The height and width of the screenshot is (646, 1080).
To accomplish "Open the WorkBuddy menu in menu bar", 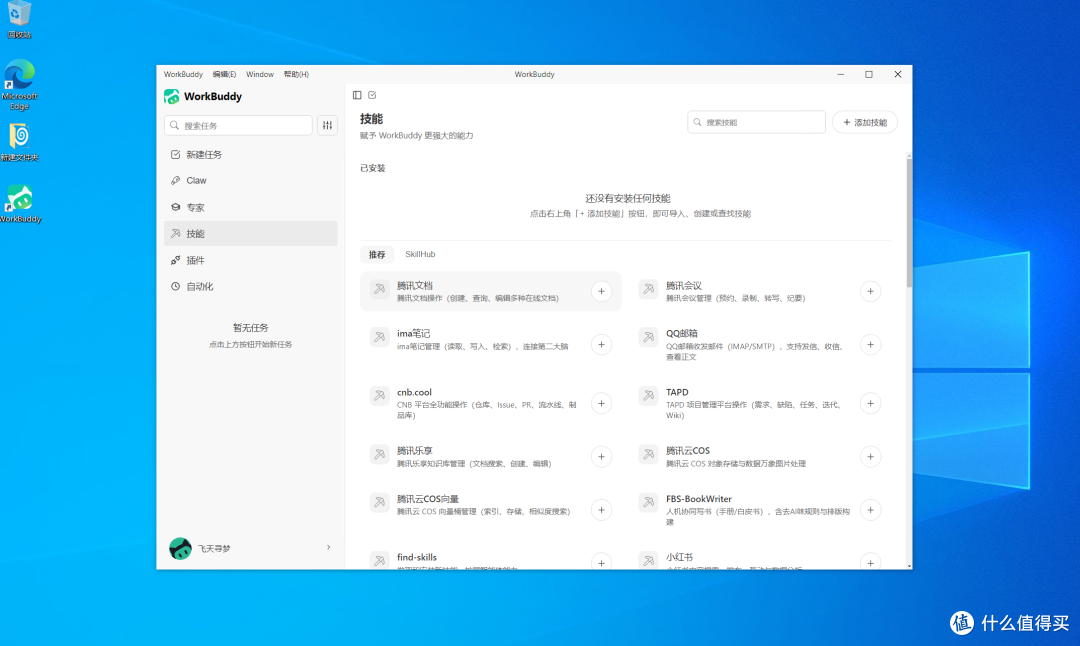I will click(x=183, y=74).
